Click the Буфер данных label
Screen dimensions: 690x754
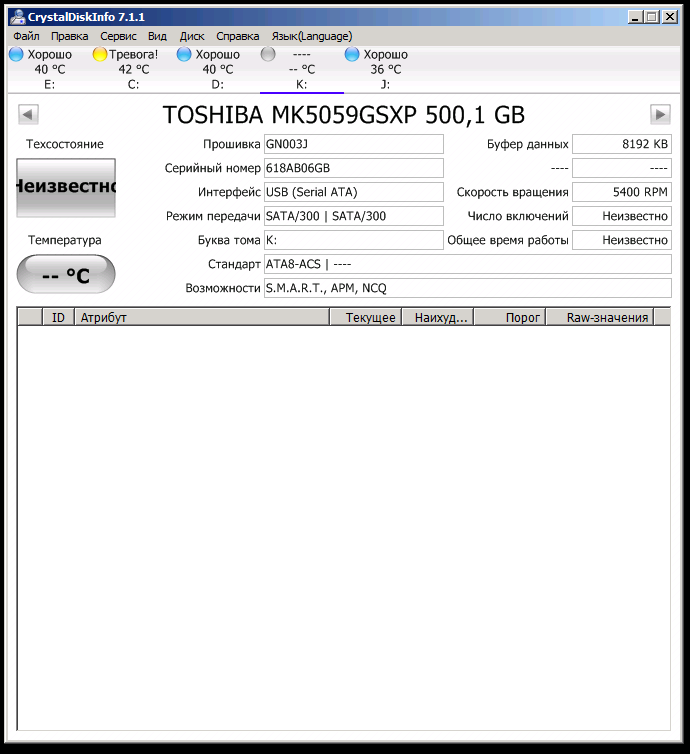click(x=527, y=144)
